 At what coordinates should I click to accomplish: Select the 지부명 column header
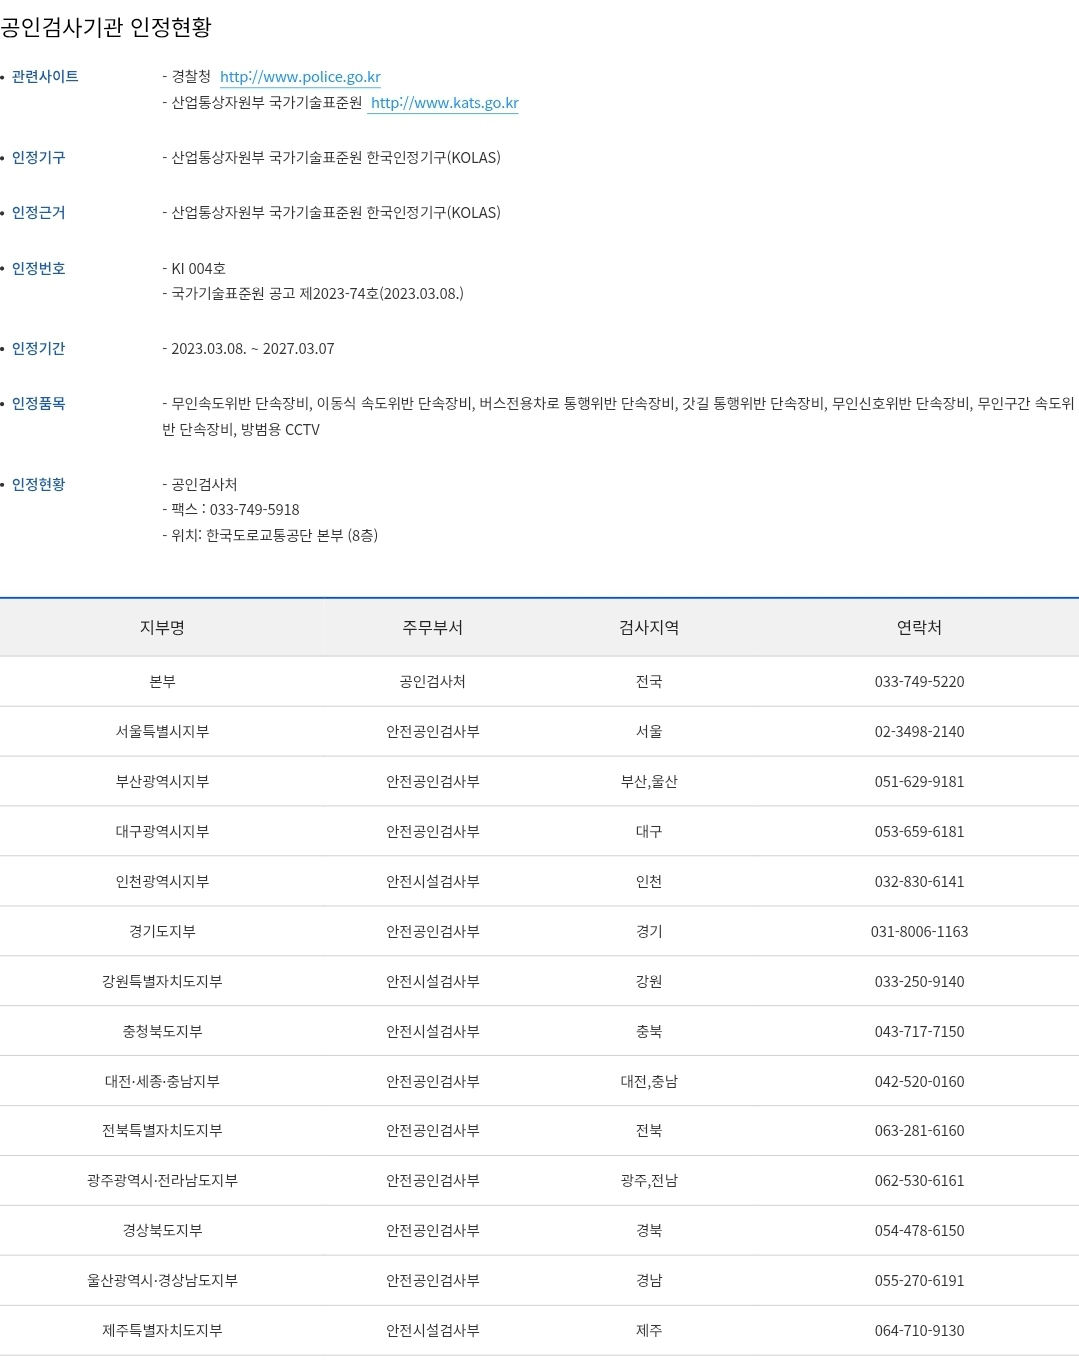pos(162,628)
